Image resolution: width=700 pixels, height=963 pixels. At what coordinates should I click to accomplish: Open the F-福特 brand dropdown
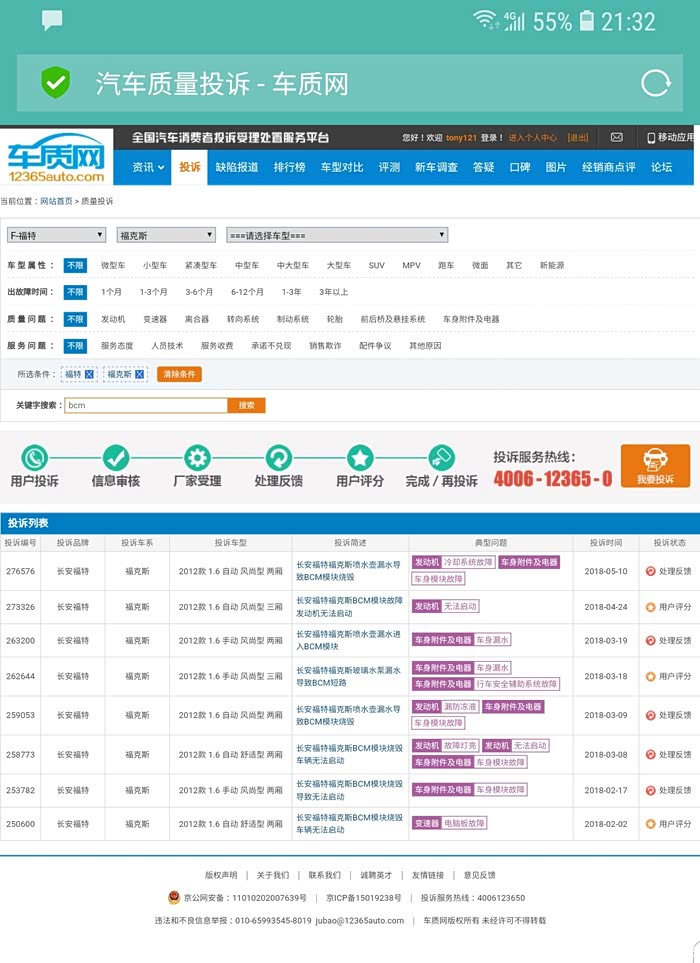tap(56, 235)
